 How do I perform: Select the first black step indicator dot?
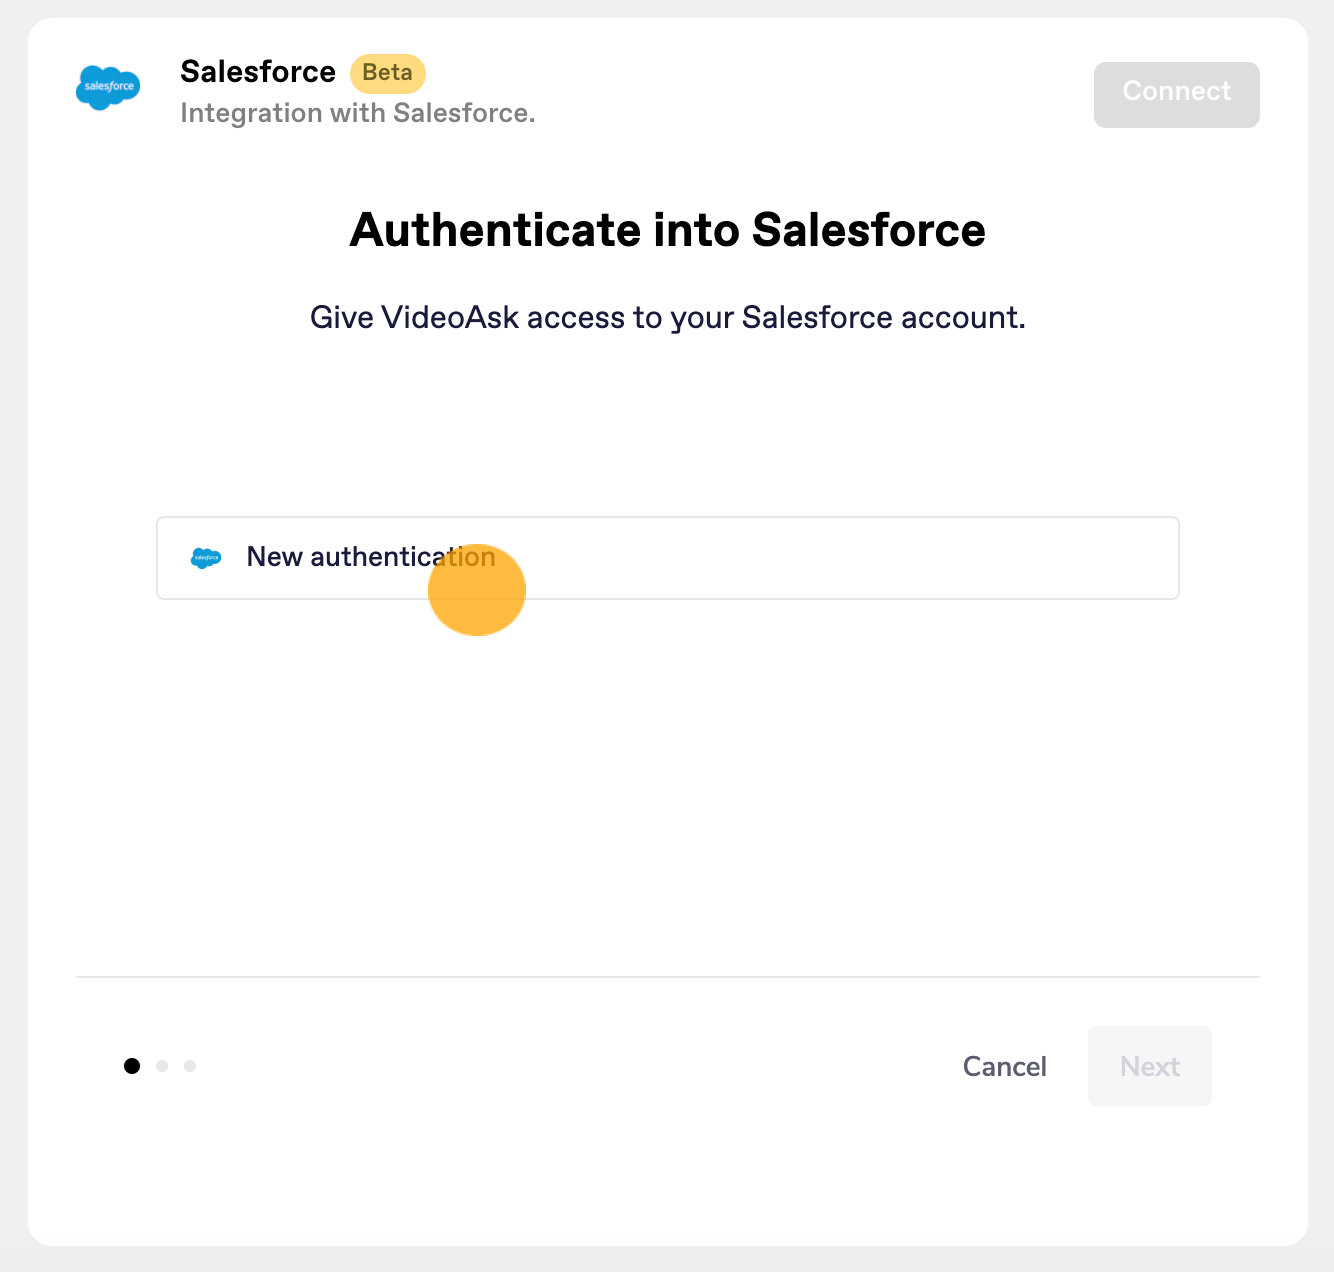point(132,1066)
